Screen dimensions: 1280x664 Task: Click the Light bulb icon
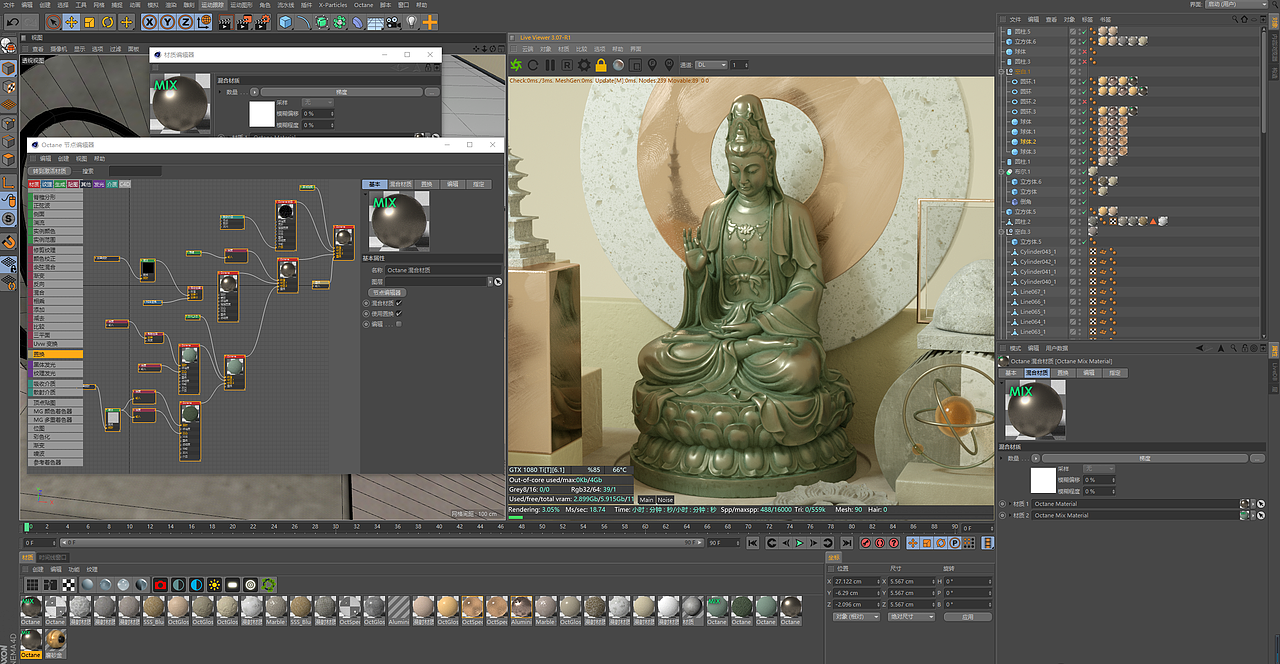point(411,22)
